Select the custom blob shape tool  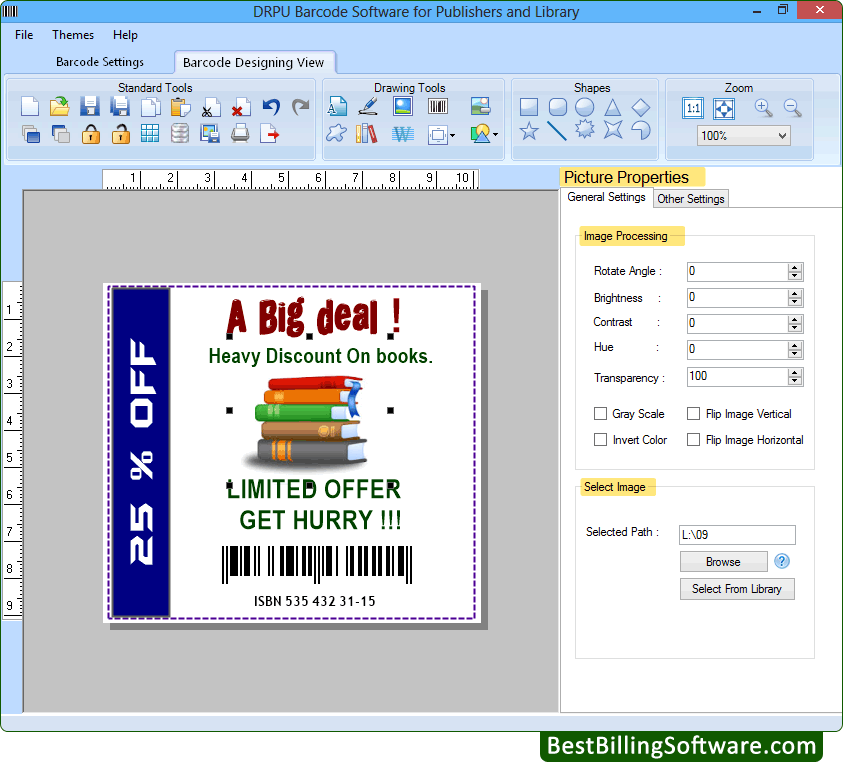337,133
